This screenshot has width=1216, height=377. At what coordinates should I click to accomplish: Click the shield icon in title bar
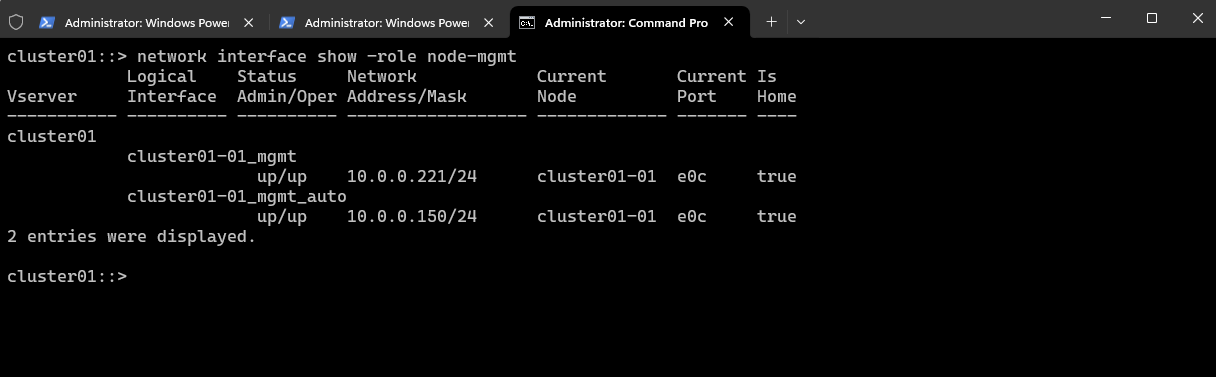(x=16, y=21)
